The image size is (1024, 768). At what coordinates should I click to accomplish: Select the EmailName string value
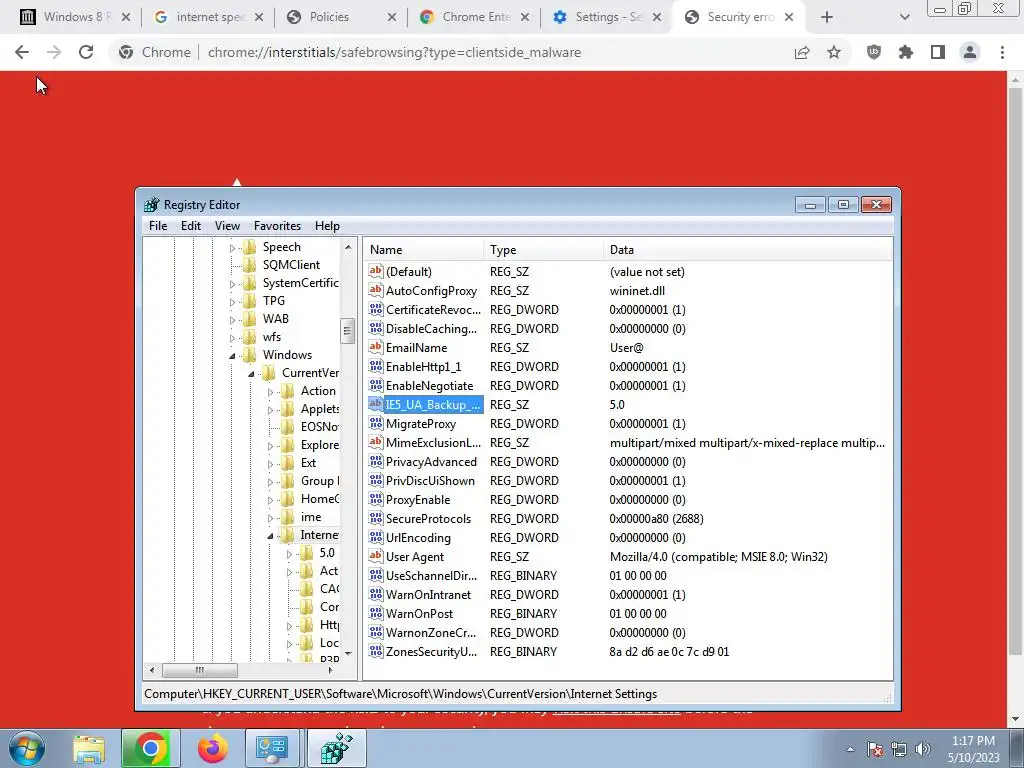coord(416,347)
